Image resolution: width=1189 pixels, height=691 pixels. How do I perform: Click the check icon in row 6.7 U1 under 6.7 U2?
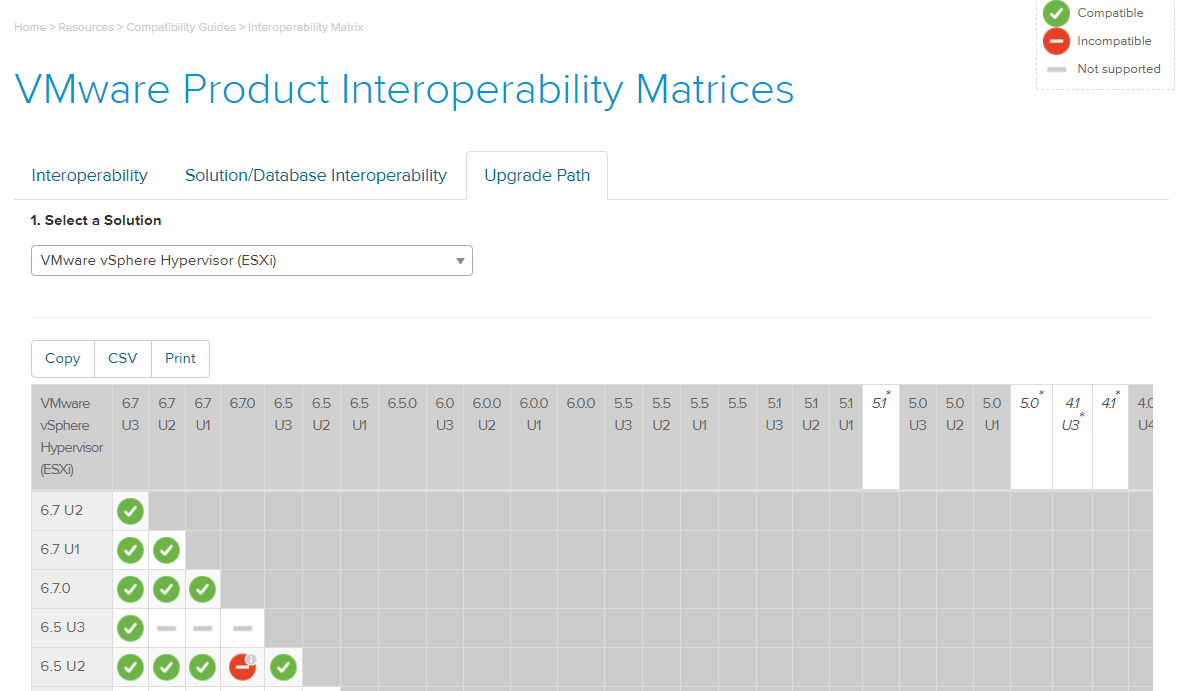167,550
